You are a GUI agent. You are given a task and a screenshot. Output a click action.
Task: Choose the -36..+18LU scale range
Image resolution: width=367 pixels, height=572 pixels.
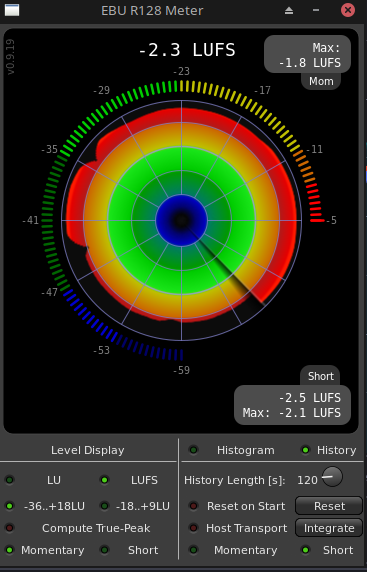point(45,506)
